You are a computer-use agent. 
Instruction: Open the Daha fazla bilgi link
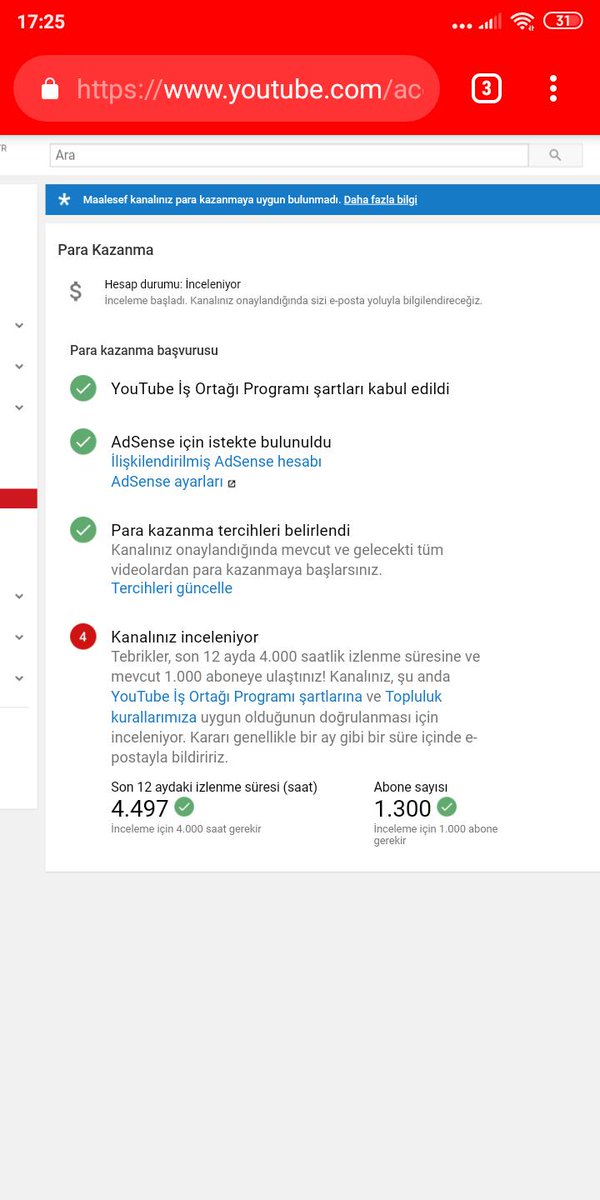[x=380, y=200]
